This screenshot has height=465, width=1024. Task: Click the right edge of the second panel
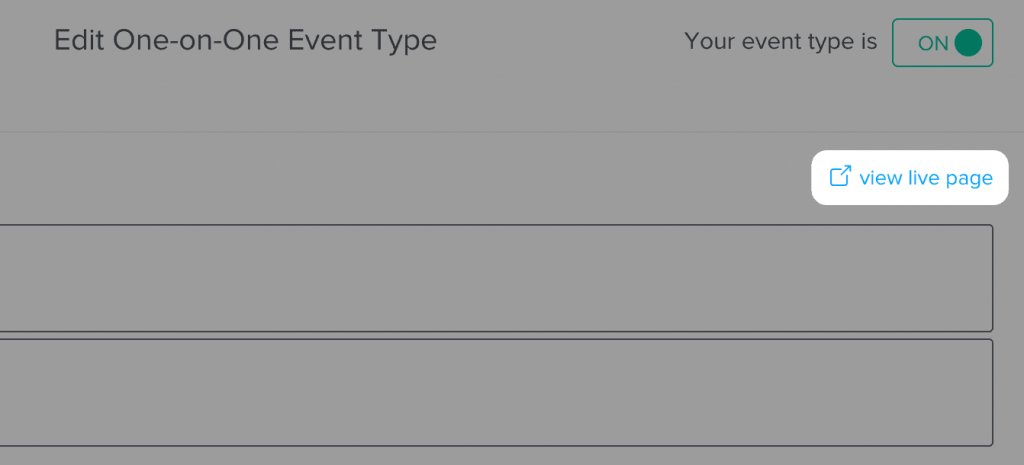click(993, 393)
